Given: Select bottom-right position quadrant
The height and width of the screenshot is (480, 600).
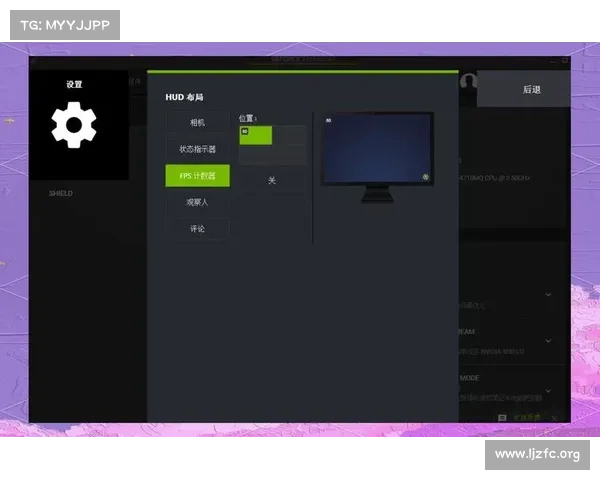Looking at the screenshot, I should tap(289, 156).
